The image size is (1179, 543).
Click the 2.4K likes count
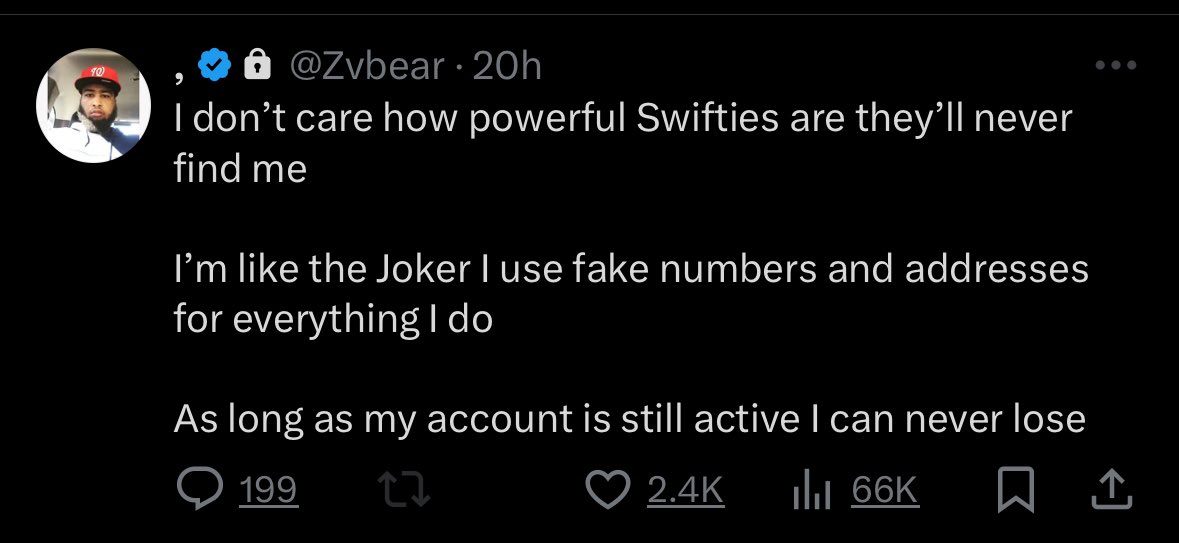point(686,491)
